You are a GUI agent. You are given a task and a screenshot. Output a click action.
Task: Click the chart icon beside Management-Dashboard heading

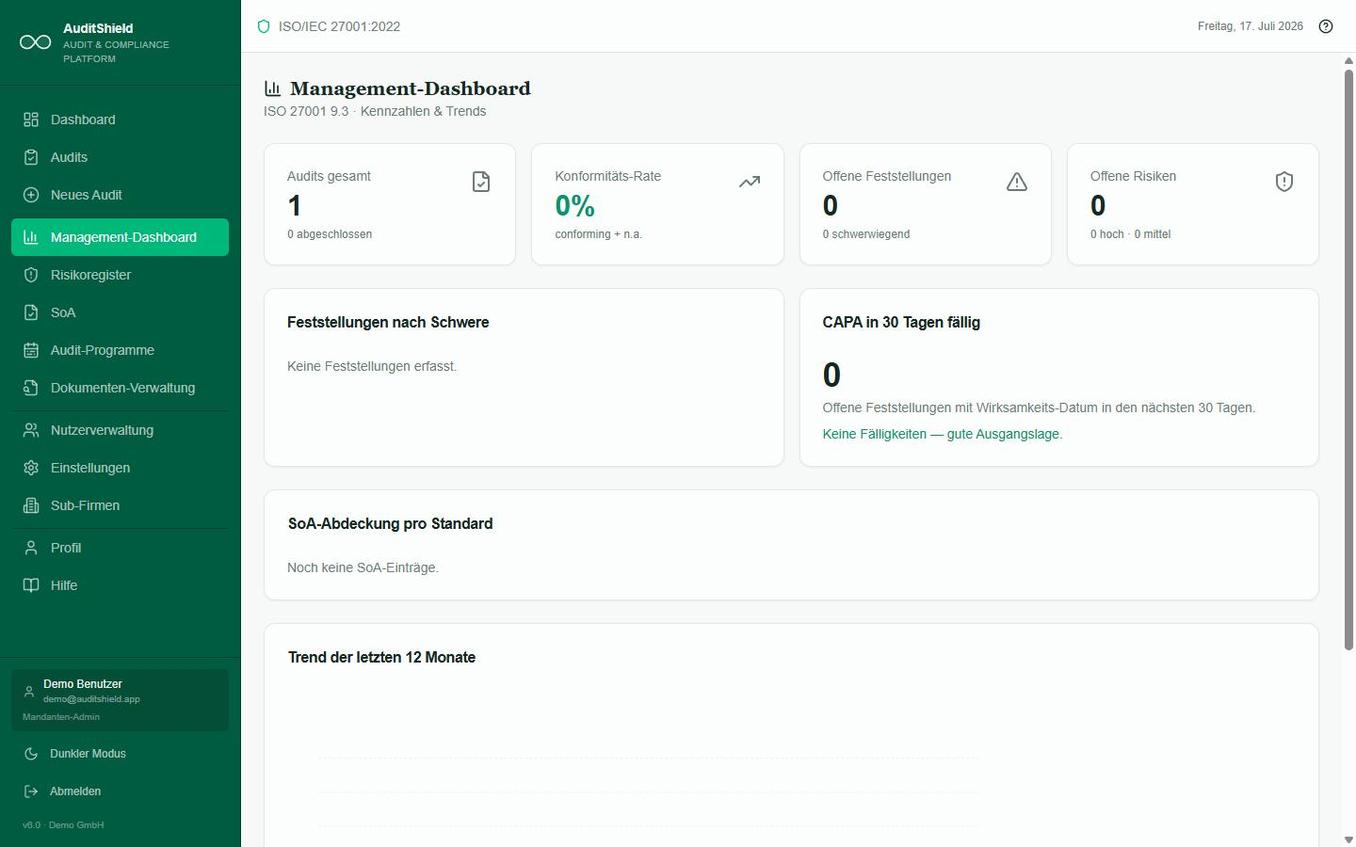[273, 89]
